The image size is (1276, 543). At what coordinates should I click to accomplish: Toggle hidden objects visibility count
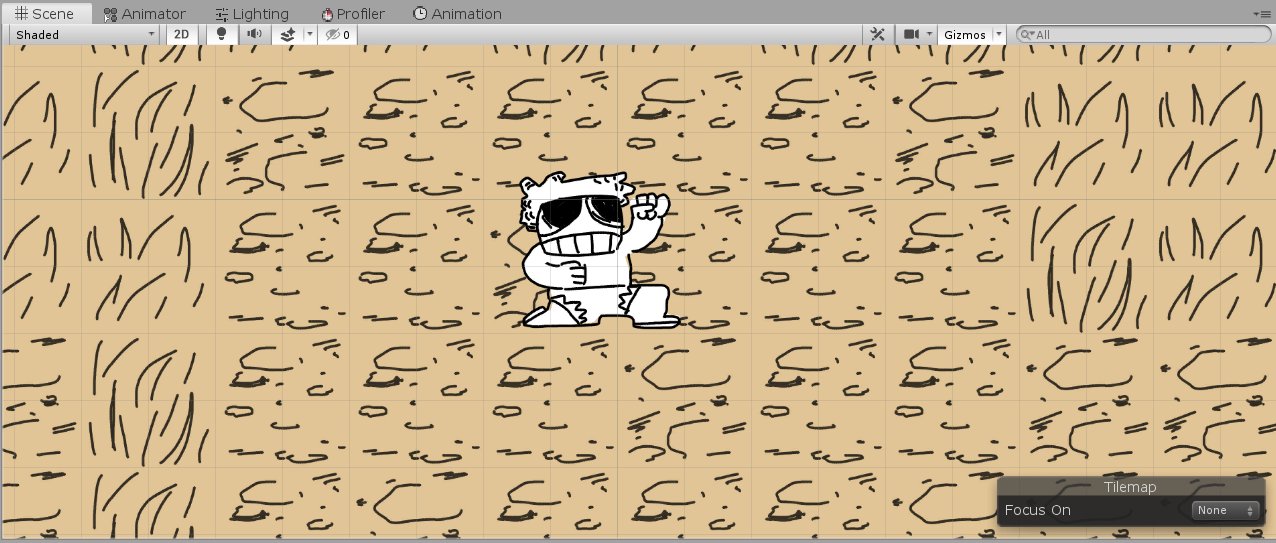click(338, 34)
